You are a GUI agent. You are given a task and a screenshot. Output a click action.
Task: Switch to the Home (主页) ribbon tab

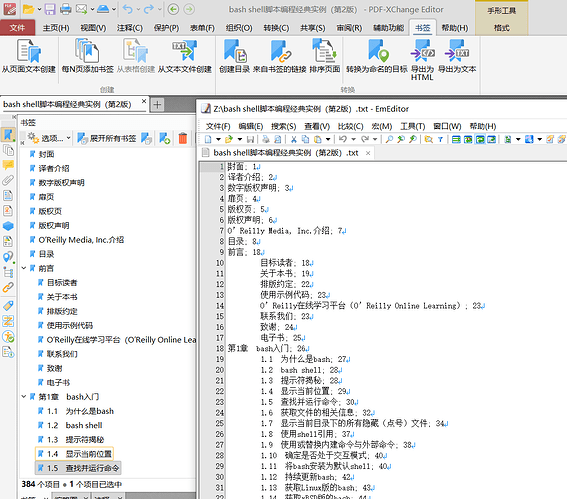(56, 28)
